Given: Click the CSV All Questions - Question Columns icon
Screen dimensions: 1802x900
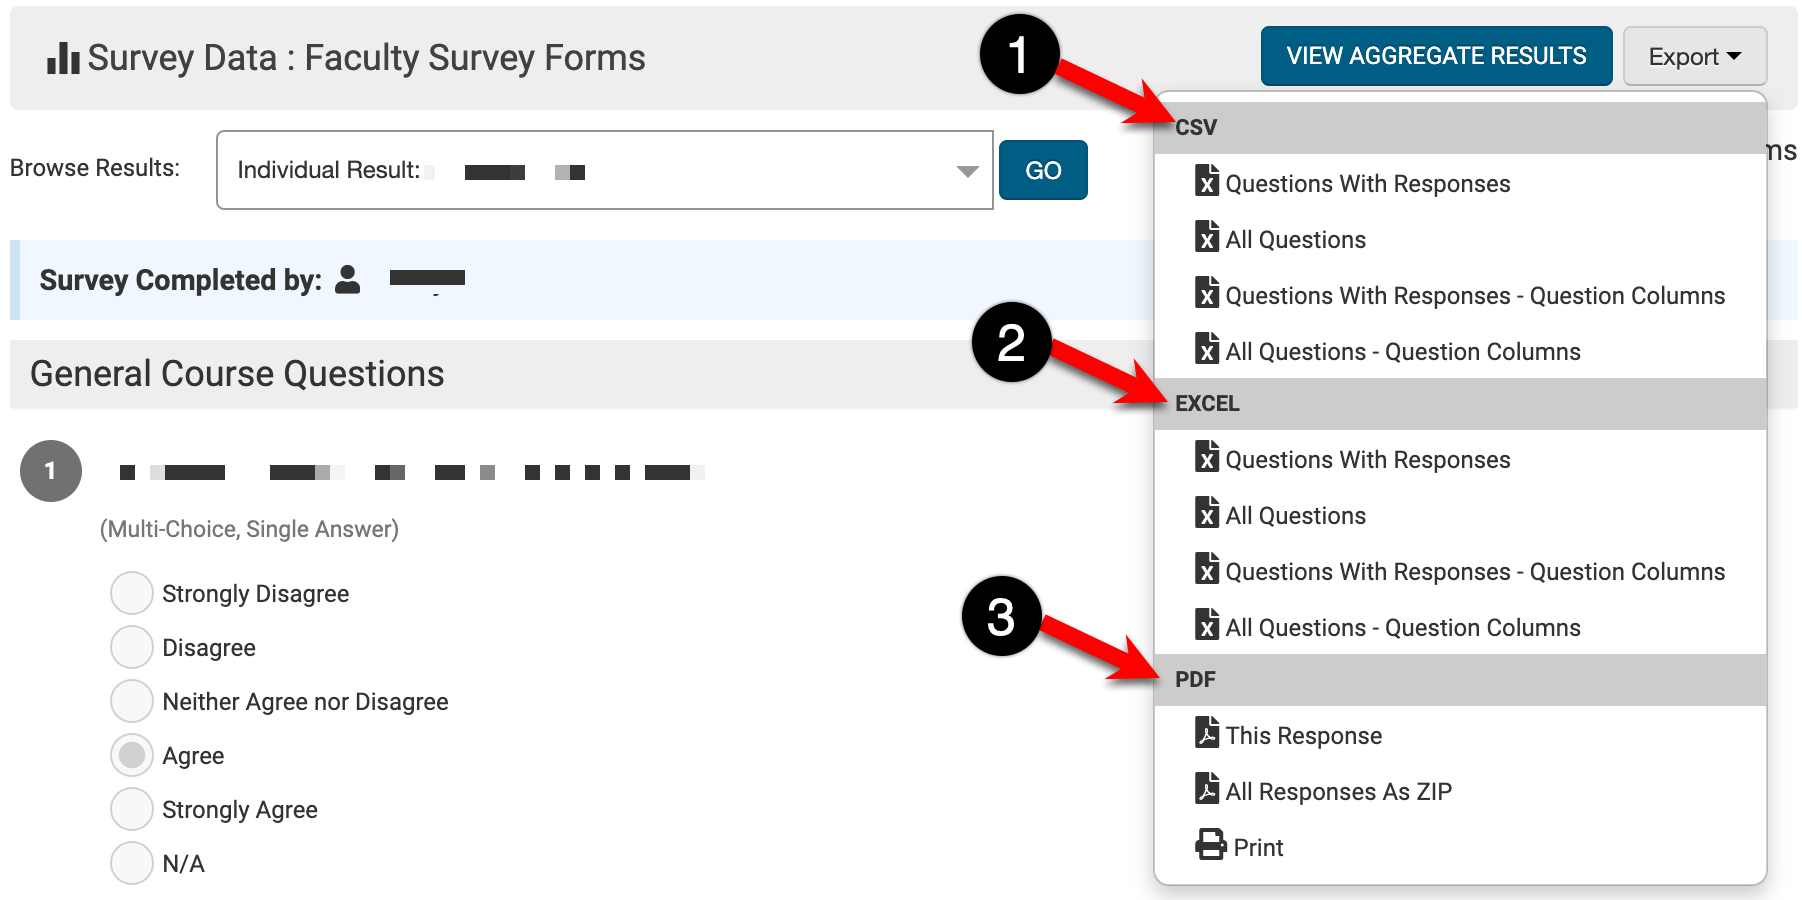Looking at the screenshot, I should click(1207, 349).
